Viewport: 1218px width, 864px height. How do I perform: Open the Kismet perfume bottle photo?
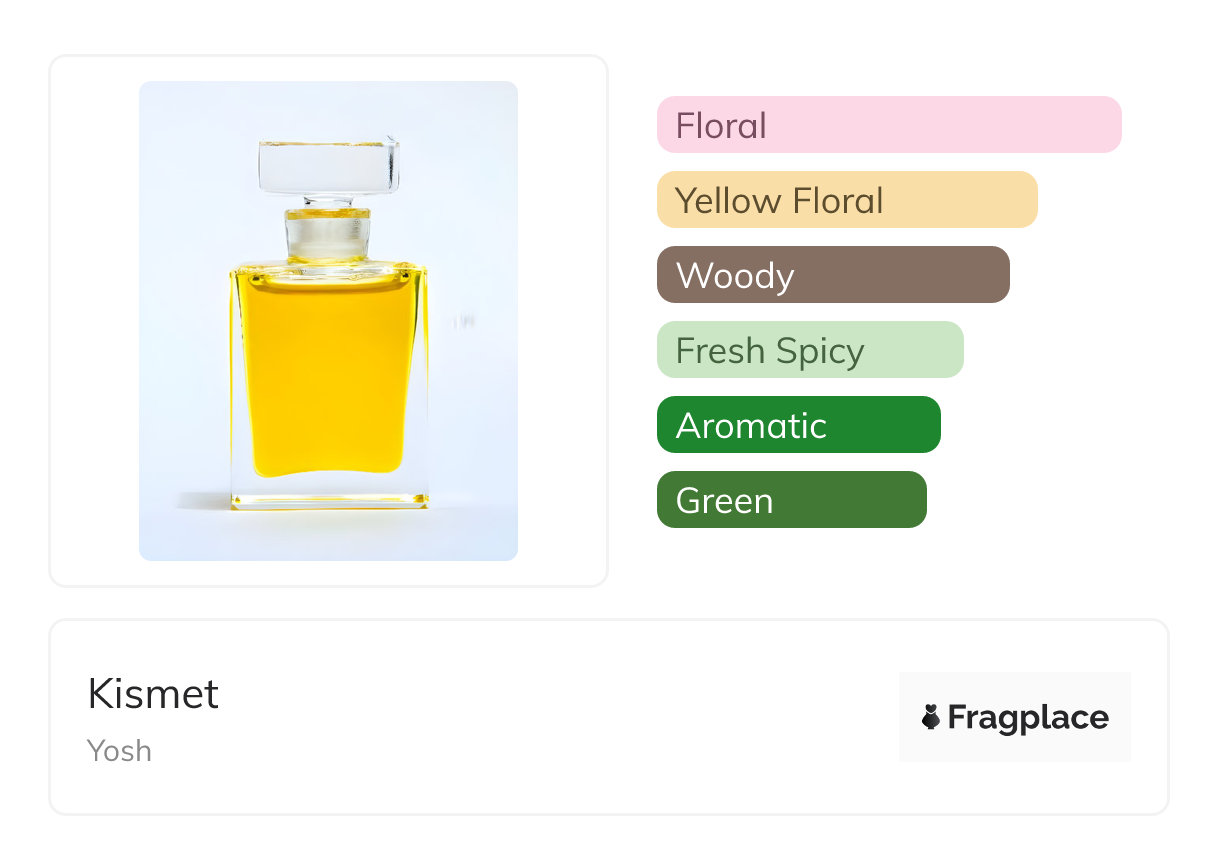[x=328, y=320]
